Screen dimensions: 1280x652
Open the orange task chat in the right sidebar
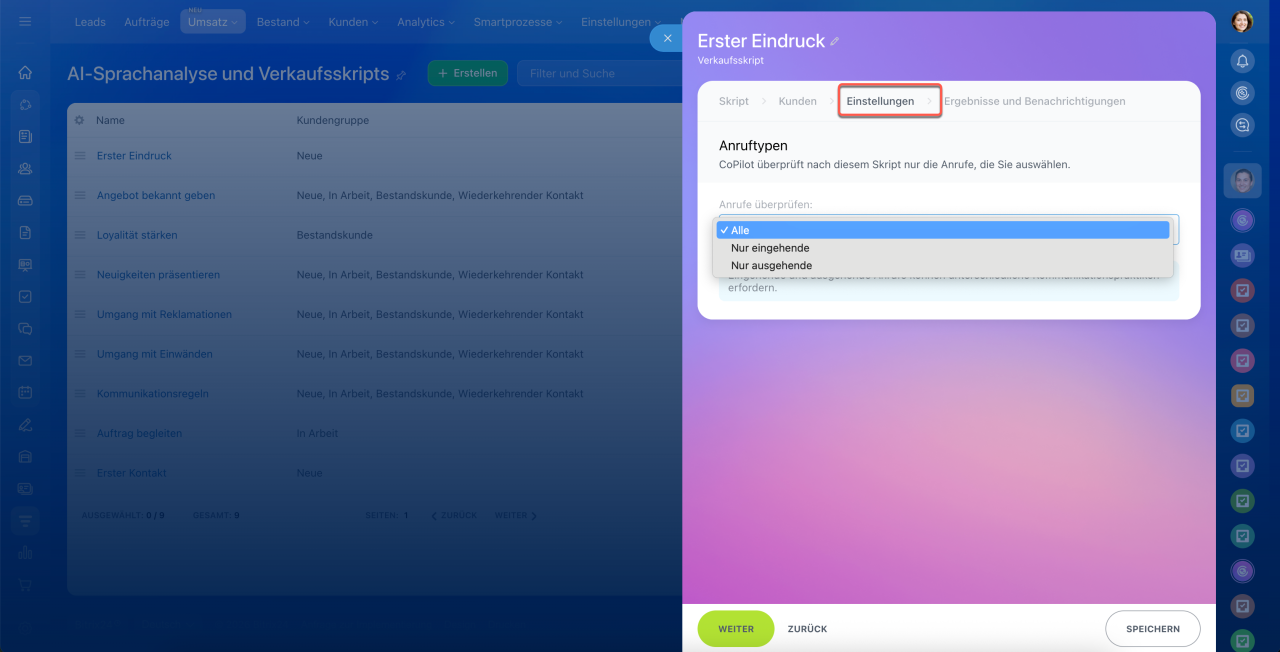pos(1242,396)
